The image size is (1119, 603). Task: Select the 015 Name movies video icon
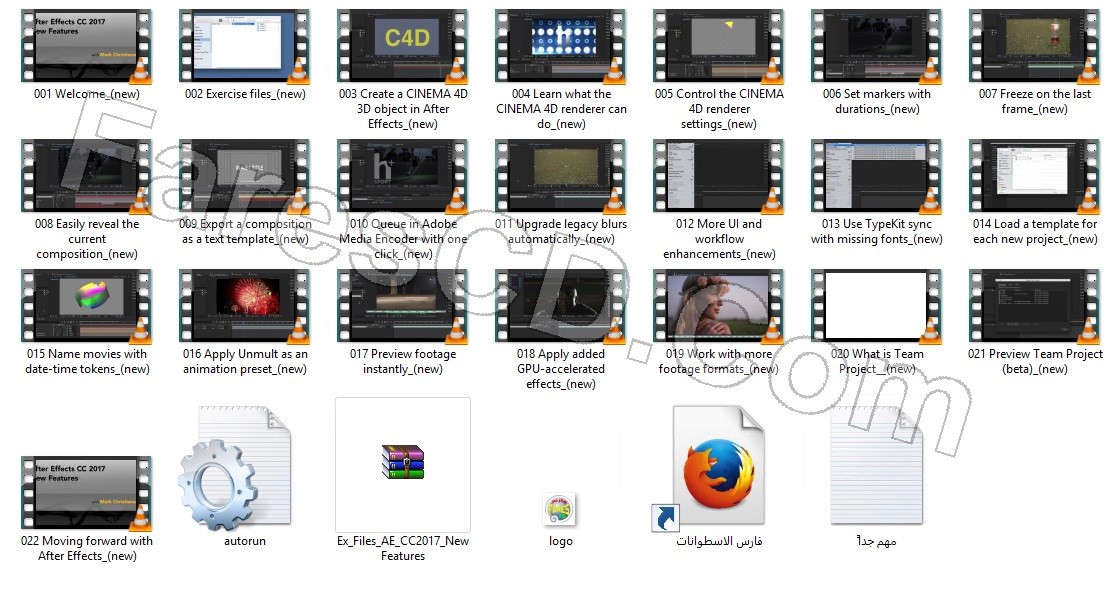pos(86,306)
